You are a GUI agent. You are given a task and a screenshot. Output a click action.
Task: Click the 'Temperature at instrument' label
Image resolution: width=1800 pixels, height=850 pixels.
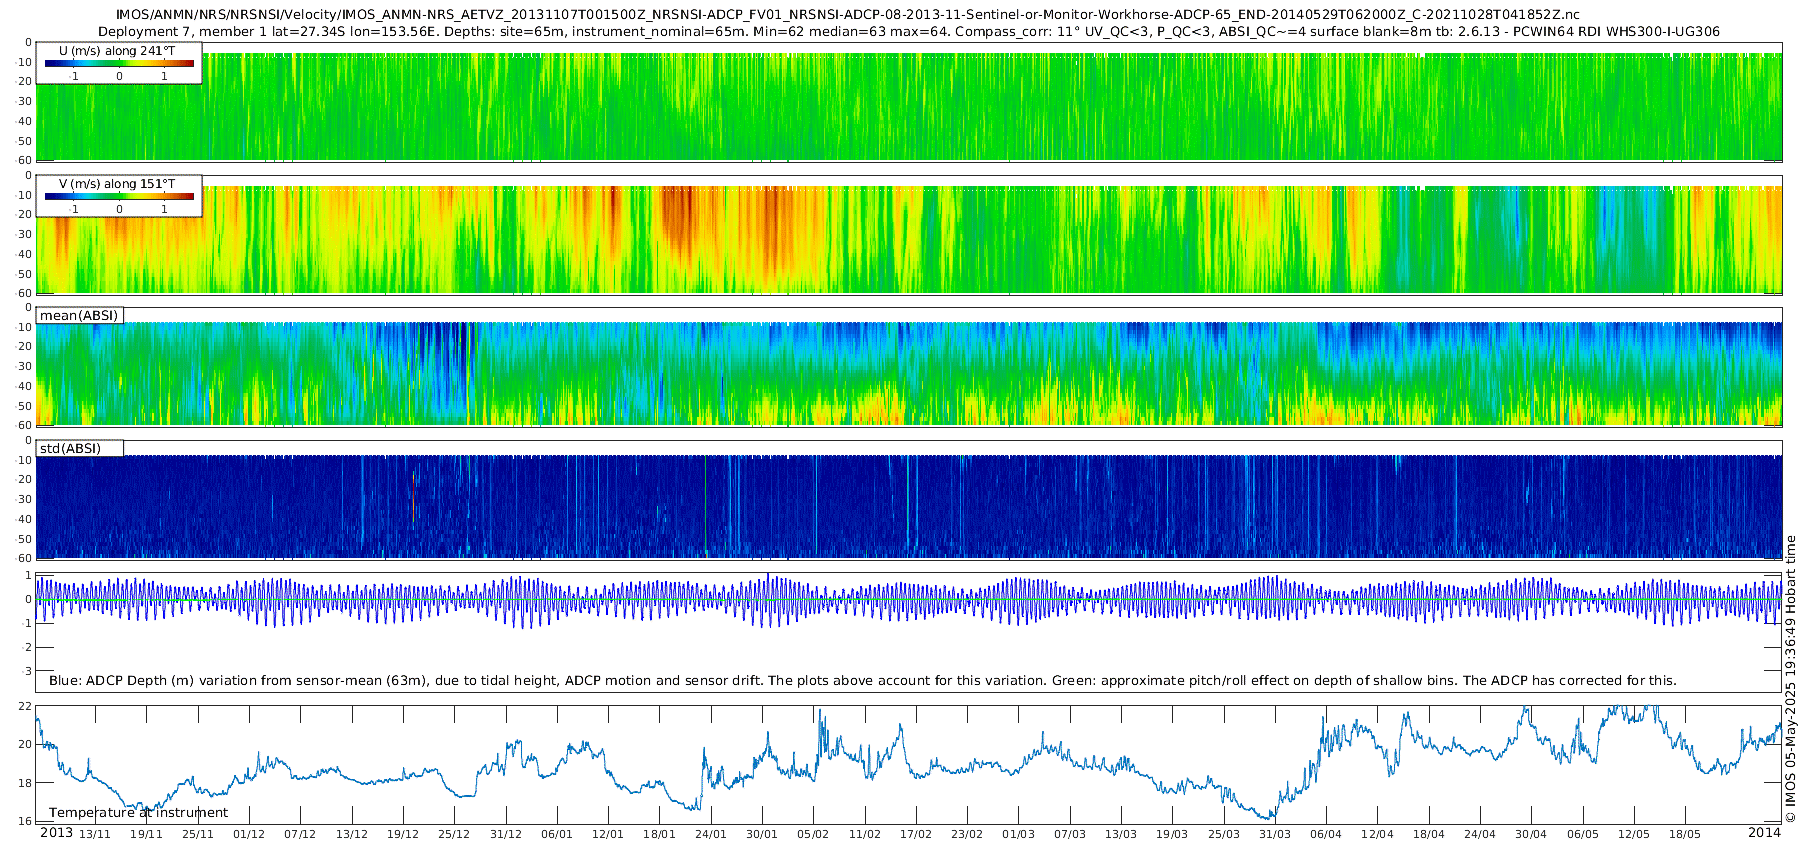[x=138, y=813]
